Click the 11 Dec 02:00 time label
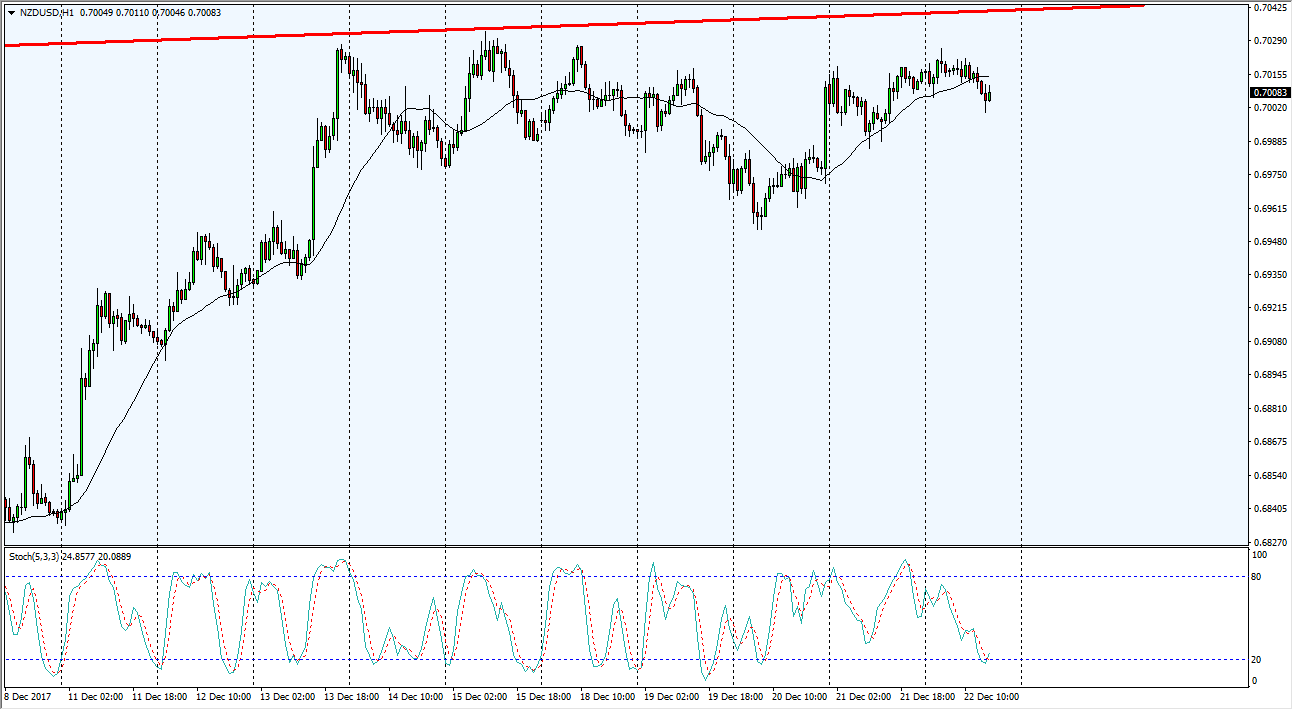Viewport: 1293px width, 710px height. [95, 696]
